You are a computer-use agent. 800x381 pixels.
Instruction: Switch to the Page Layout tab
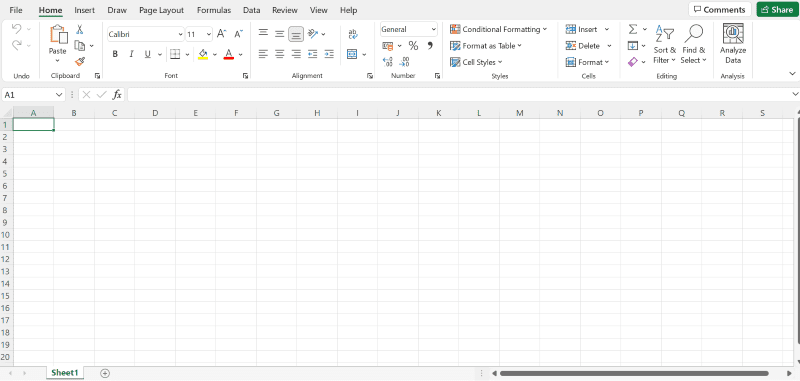[x=161, y=10]
